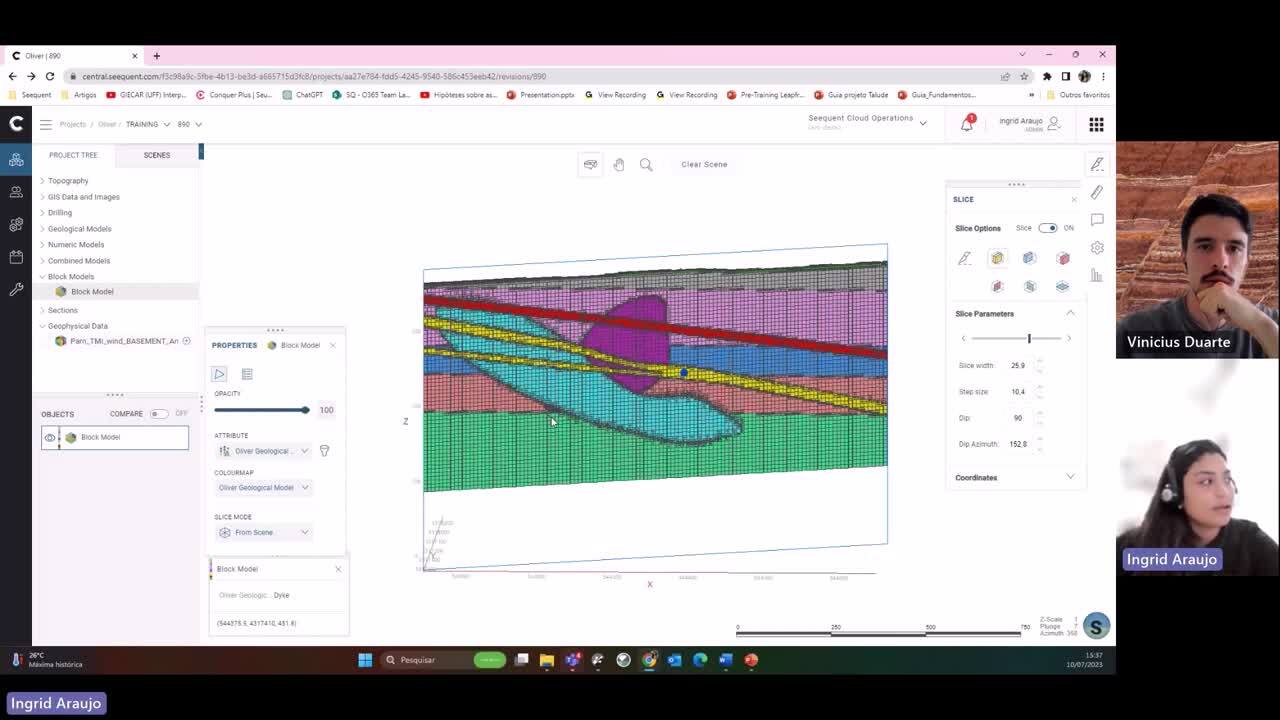
Task: Select the yellow thick slice option
Action: [997, 258]
